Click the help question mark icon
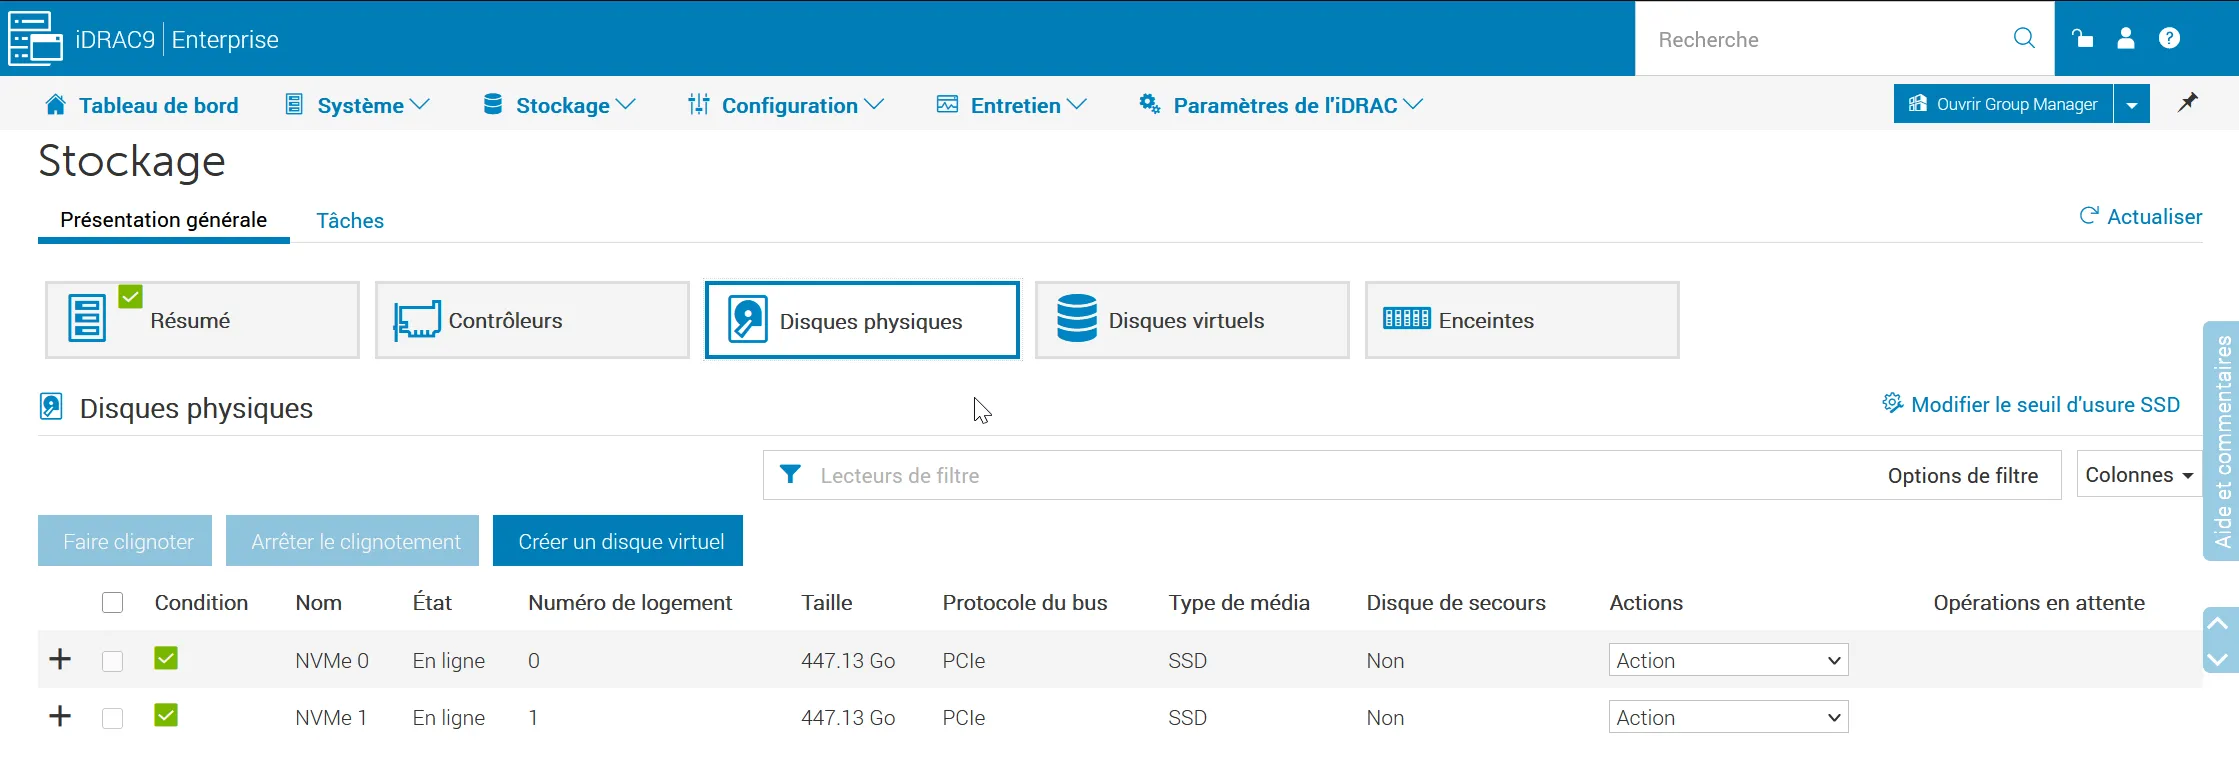 click(x=2169, y=38)
